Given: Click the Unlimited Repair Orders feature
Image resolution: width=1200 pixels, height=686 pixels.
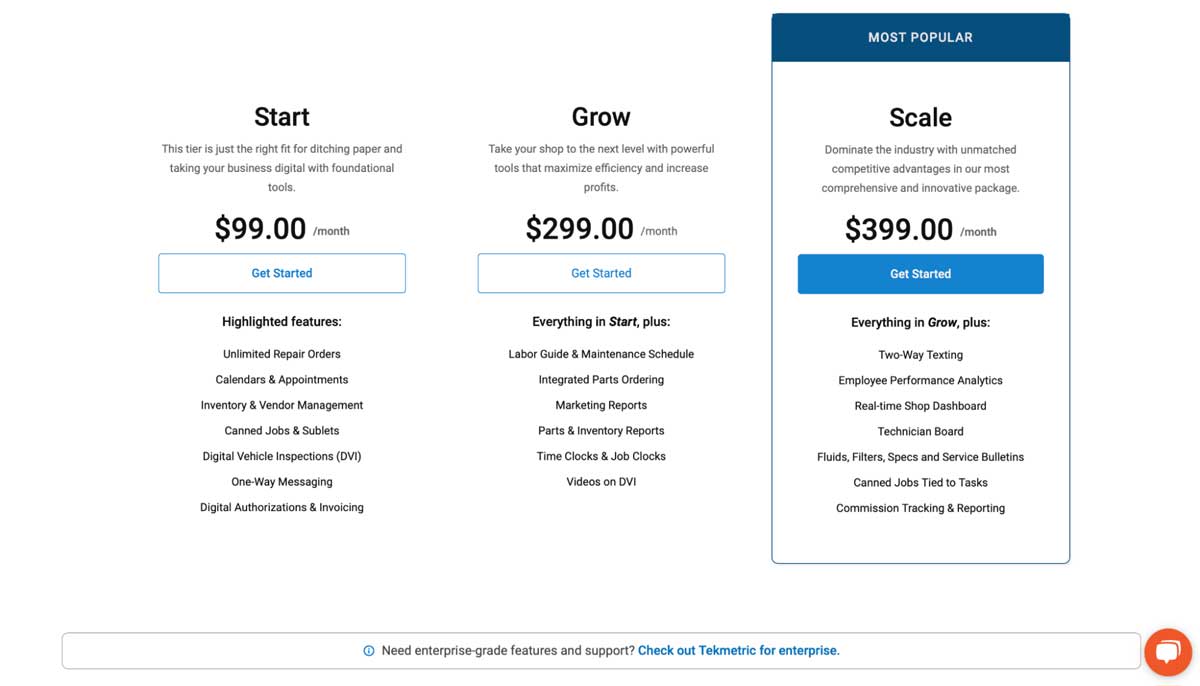Looking at the screenshot, I should tap(281, 353).
